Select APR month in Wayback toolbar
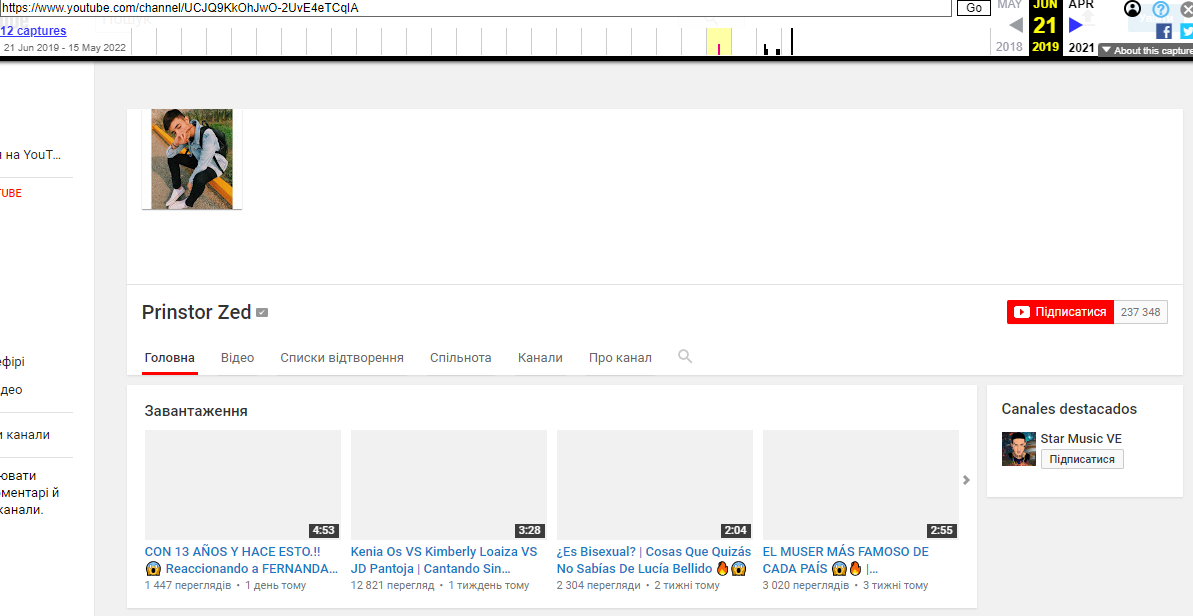Viewport: 1193px width, 616px height. [1081, 5]
